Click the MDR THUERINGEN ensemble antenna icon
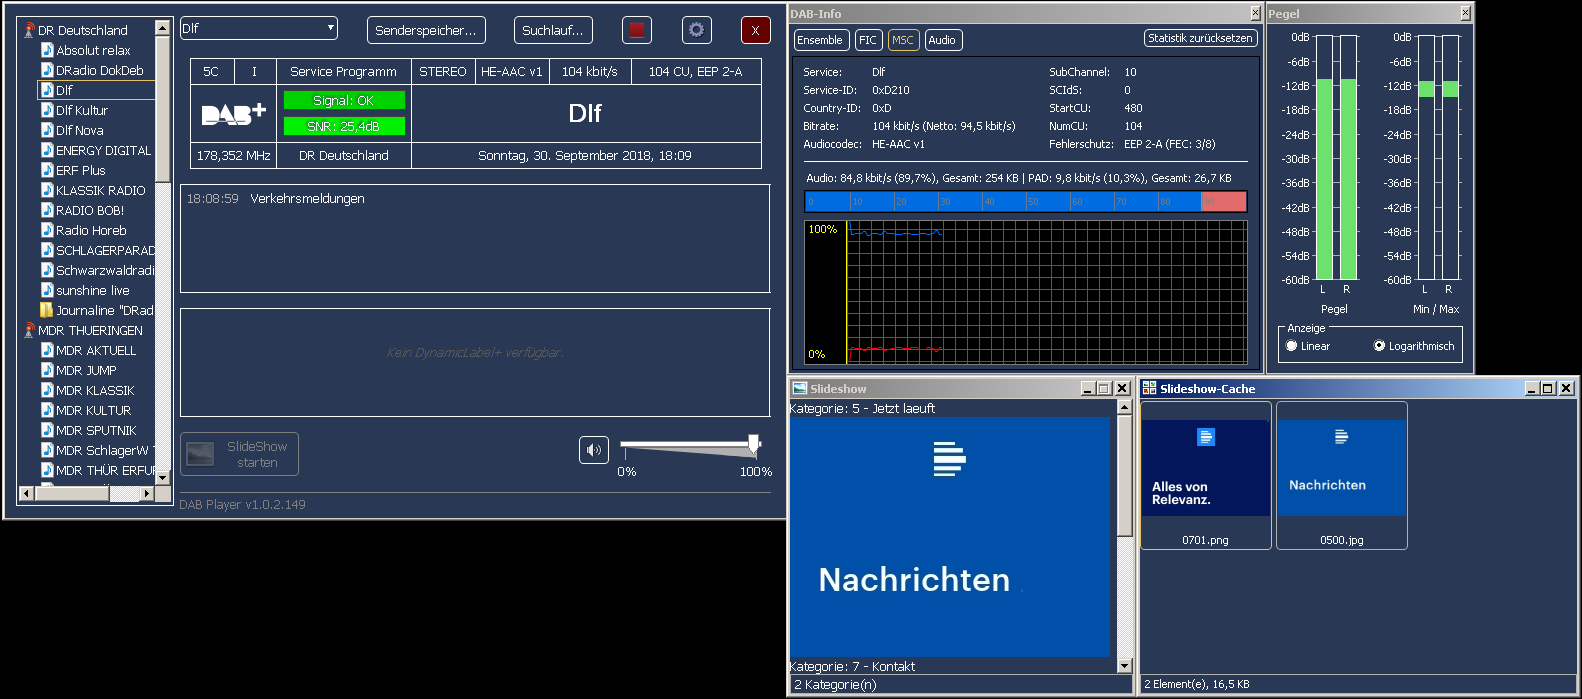Image resolution: width=1582 pixels, height=699 pixels. click(x=29, y=330)
